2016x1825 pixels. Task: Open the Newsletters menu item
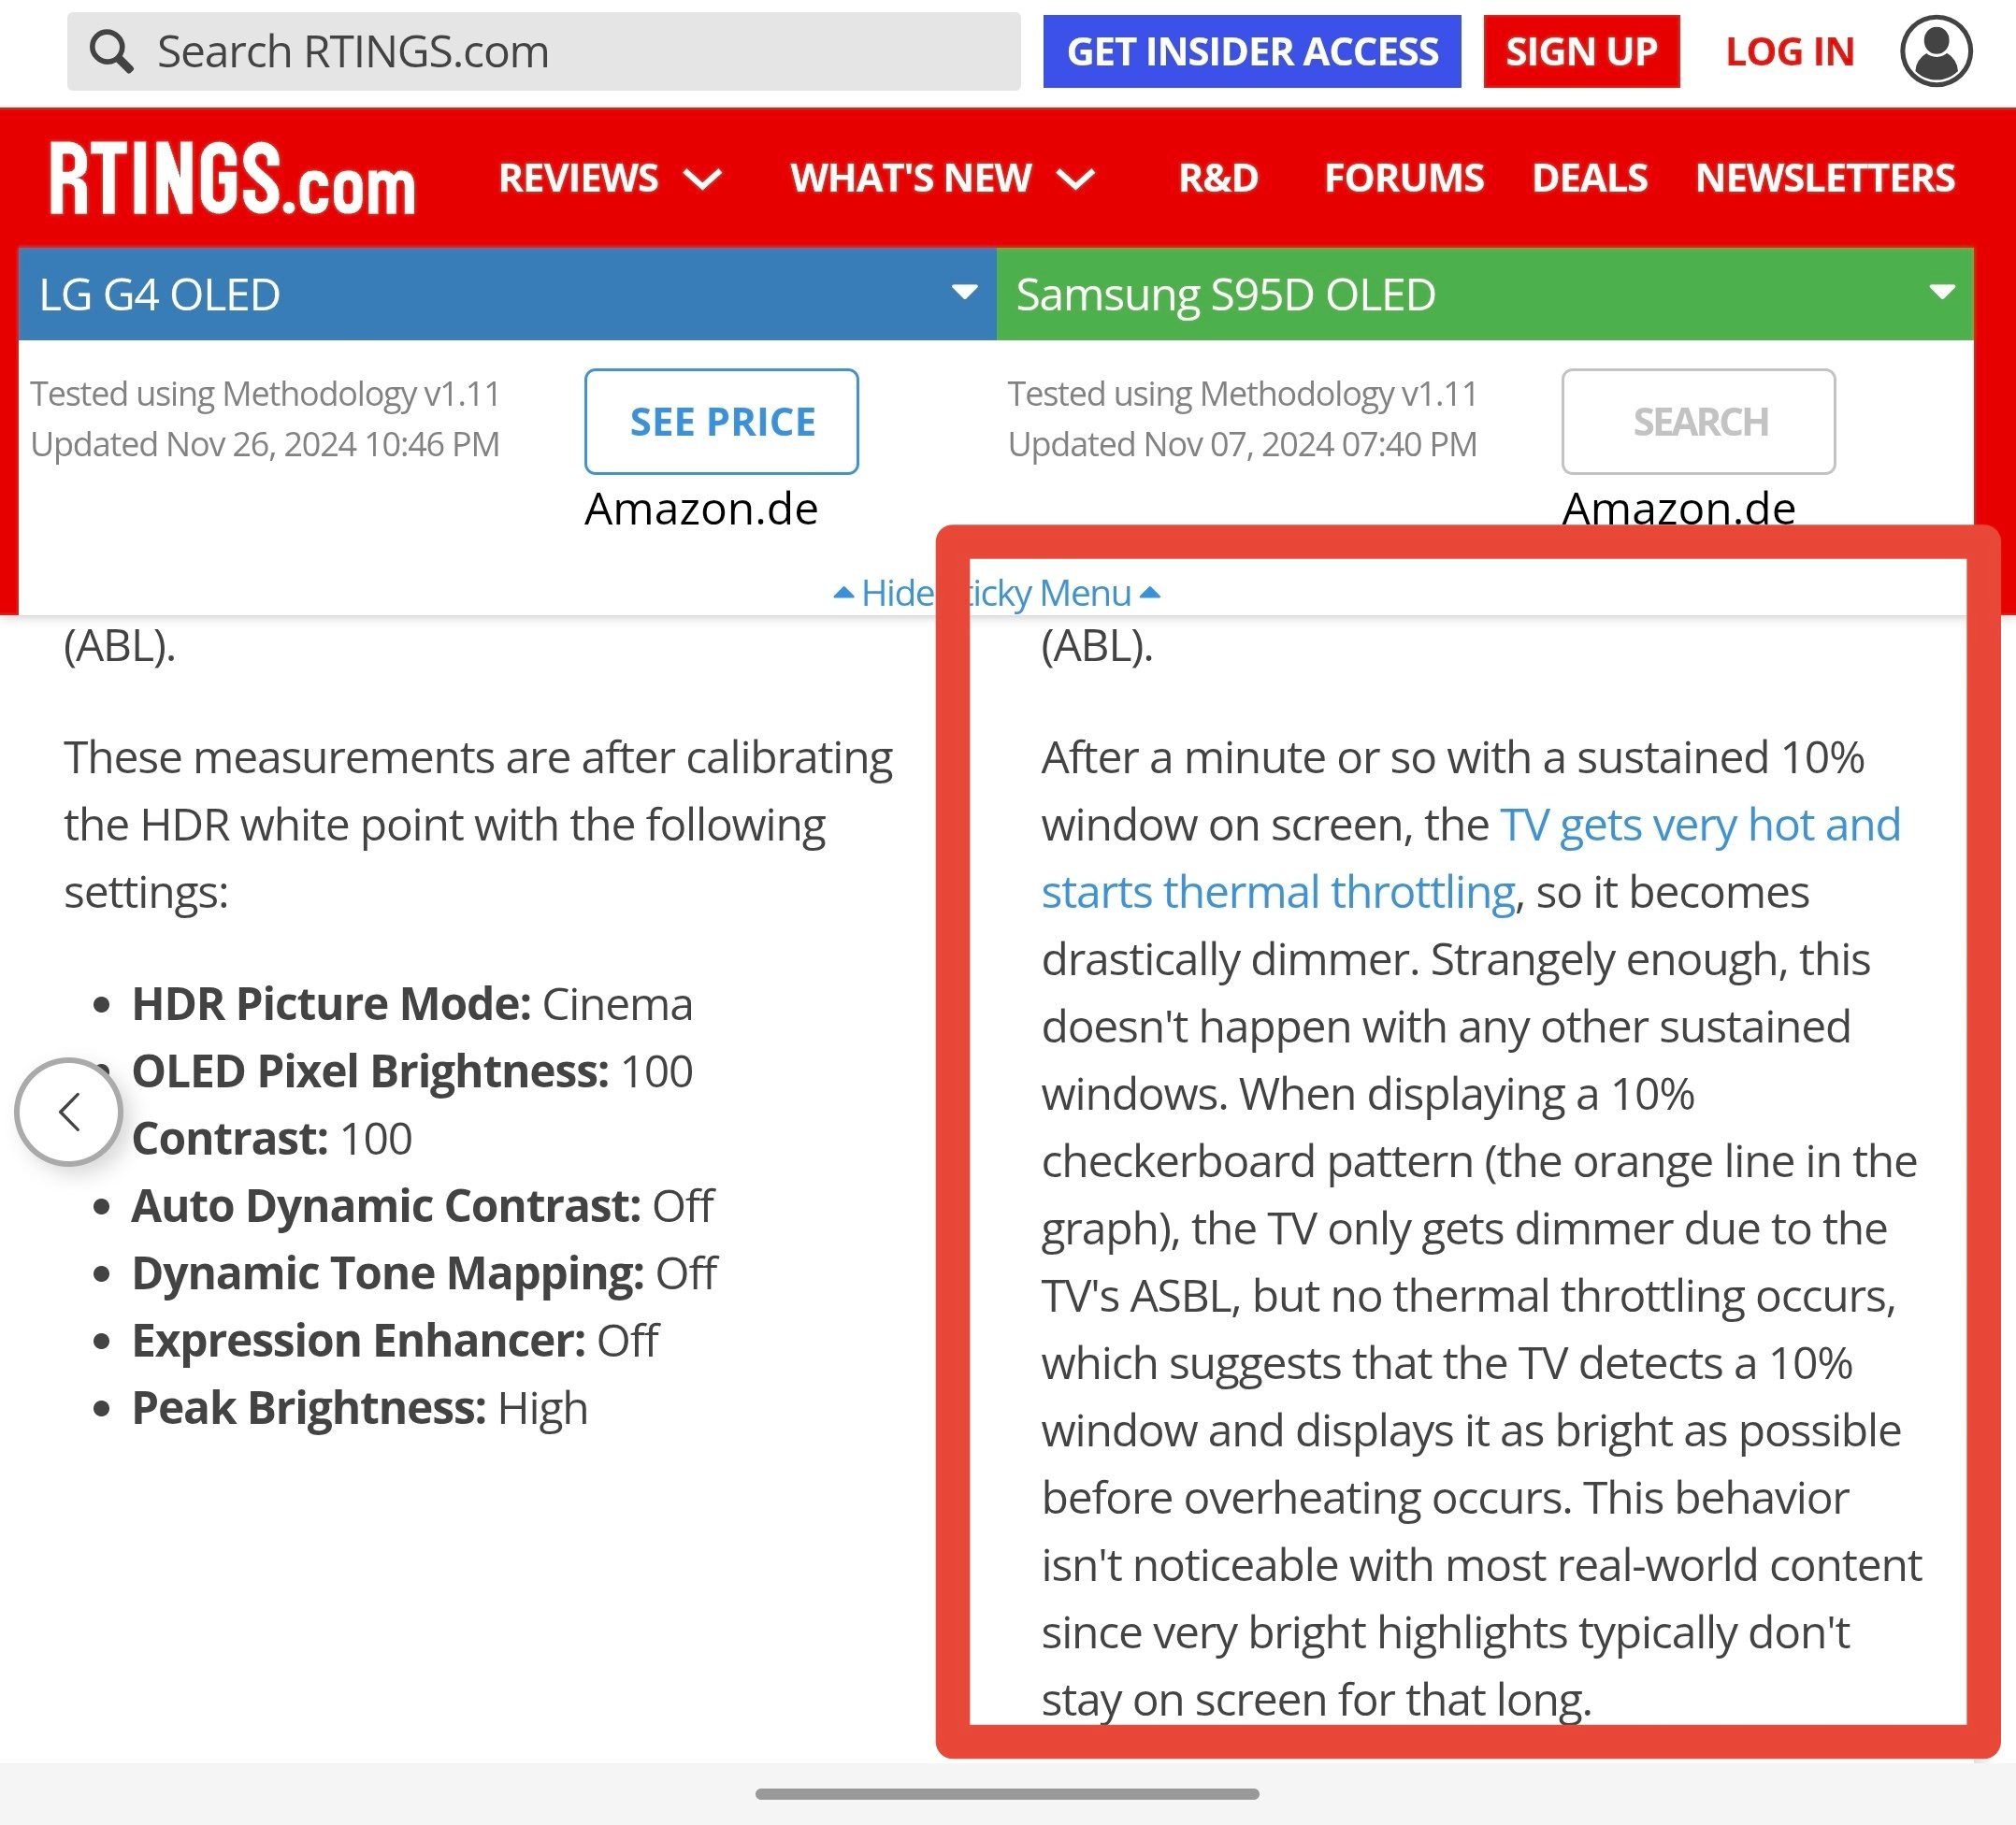click(1824, 178)
